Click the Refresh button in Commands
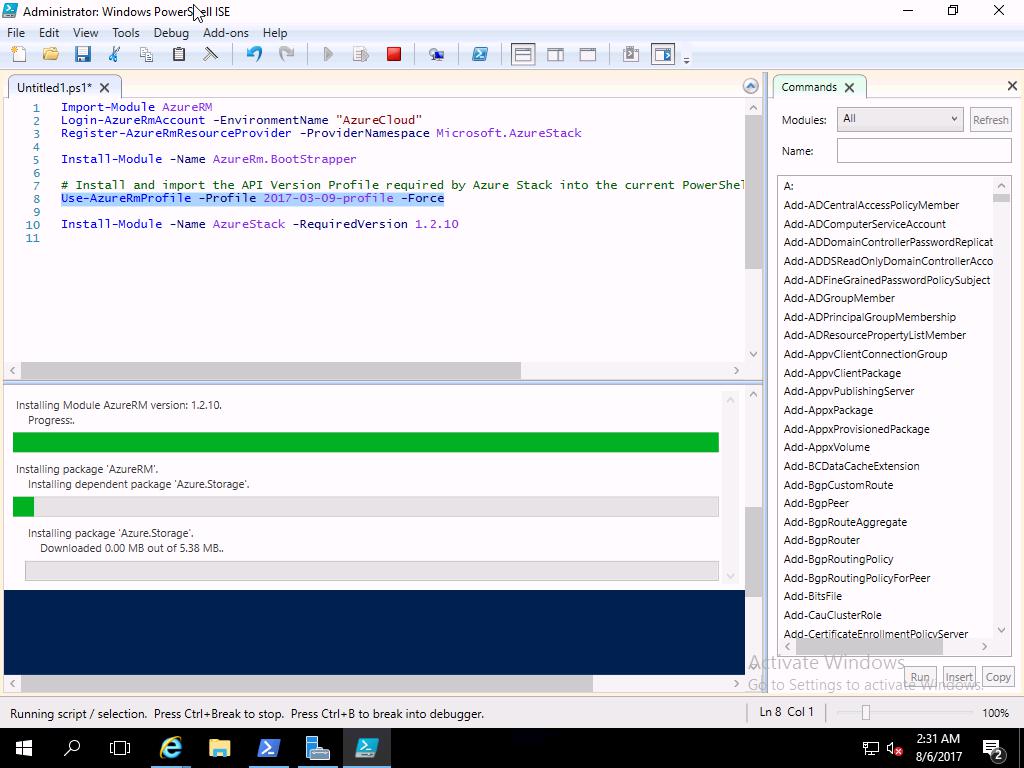1024x768 pixels. pos(991,120)
